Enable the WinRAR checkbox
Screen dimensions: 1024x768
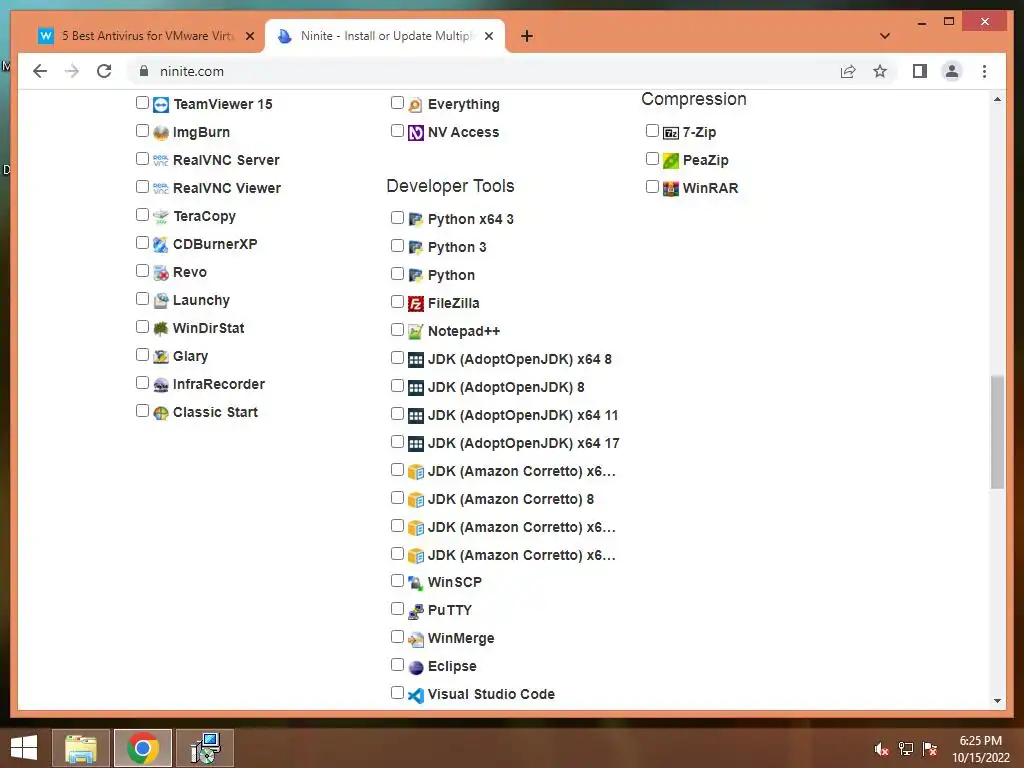coord(652,187)
